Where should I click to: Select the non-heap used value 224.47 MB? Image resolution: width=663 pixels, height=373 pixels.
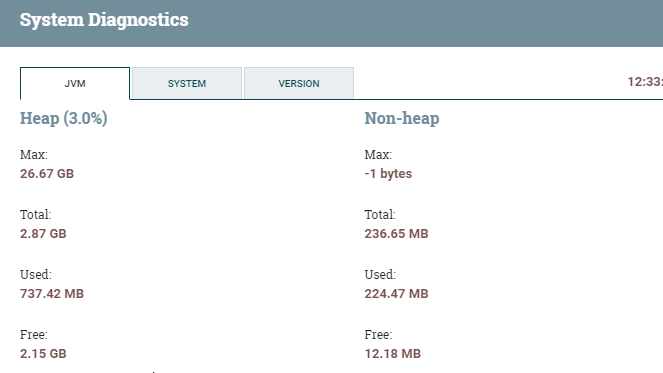pos(397,294)
